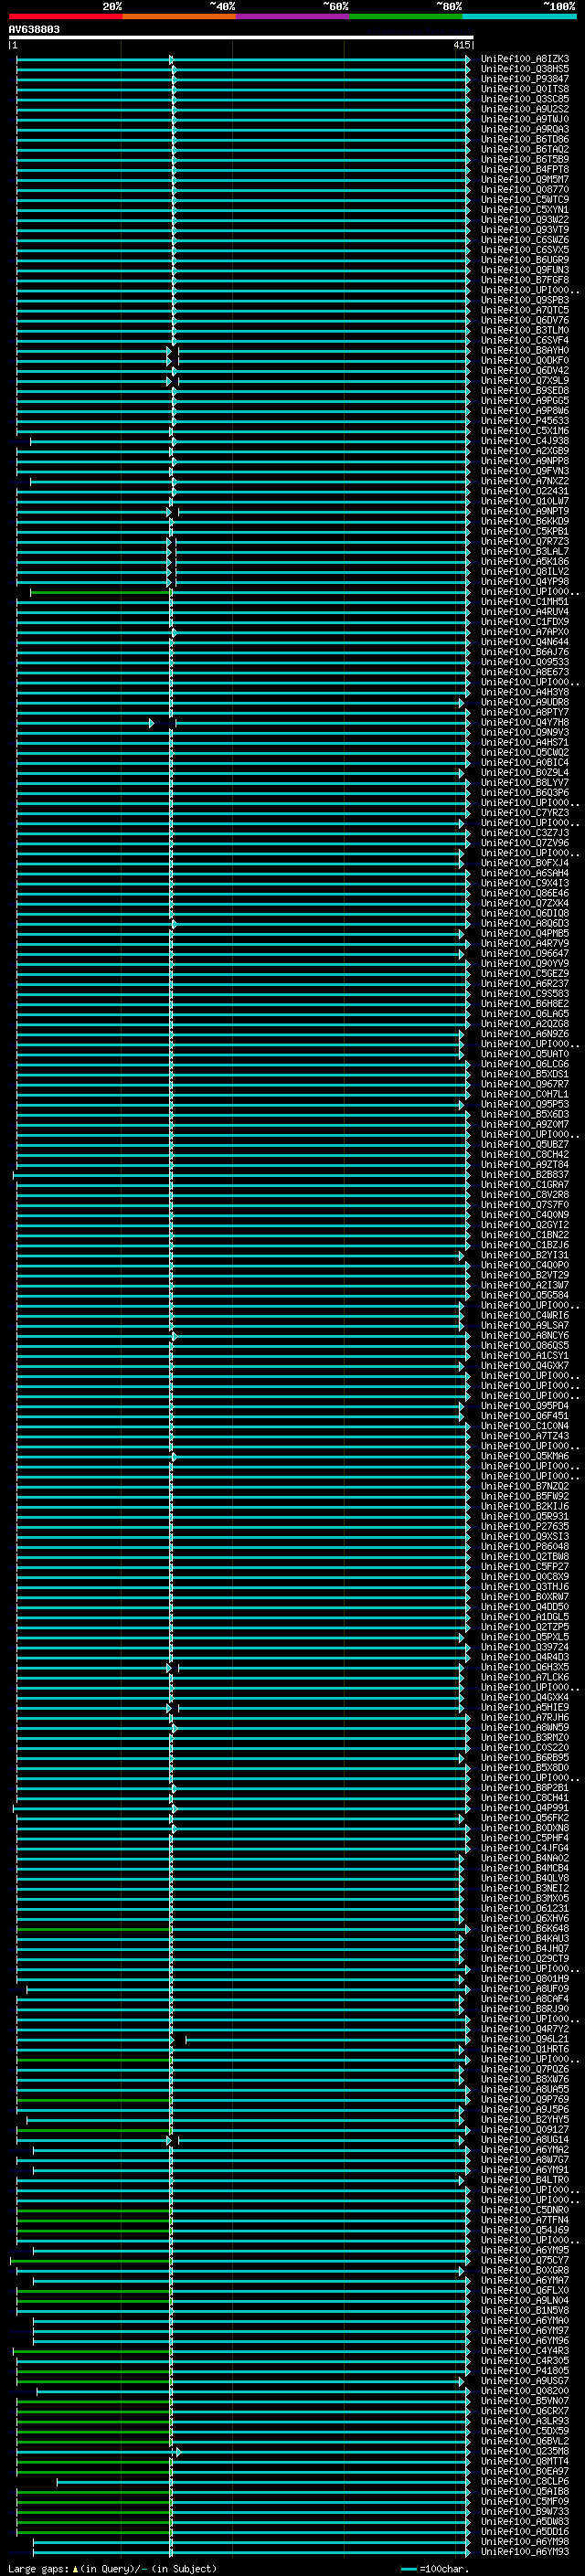Select hit label UniRef100_P93847
585x2576 pixels.
525,79
